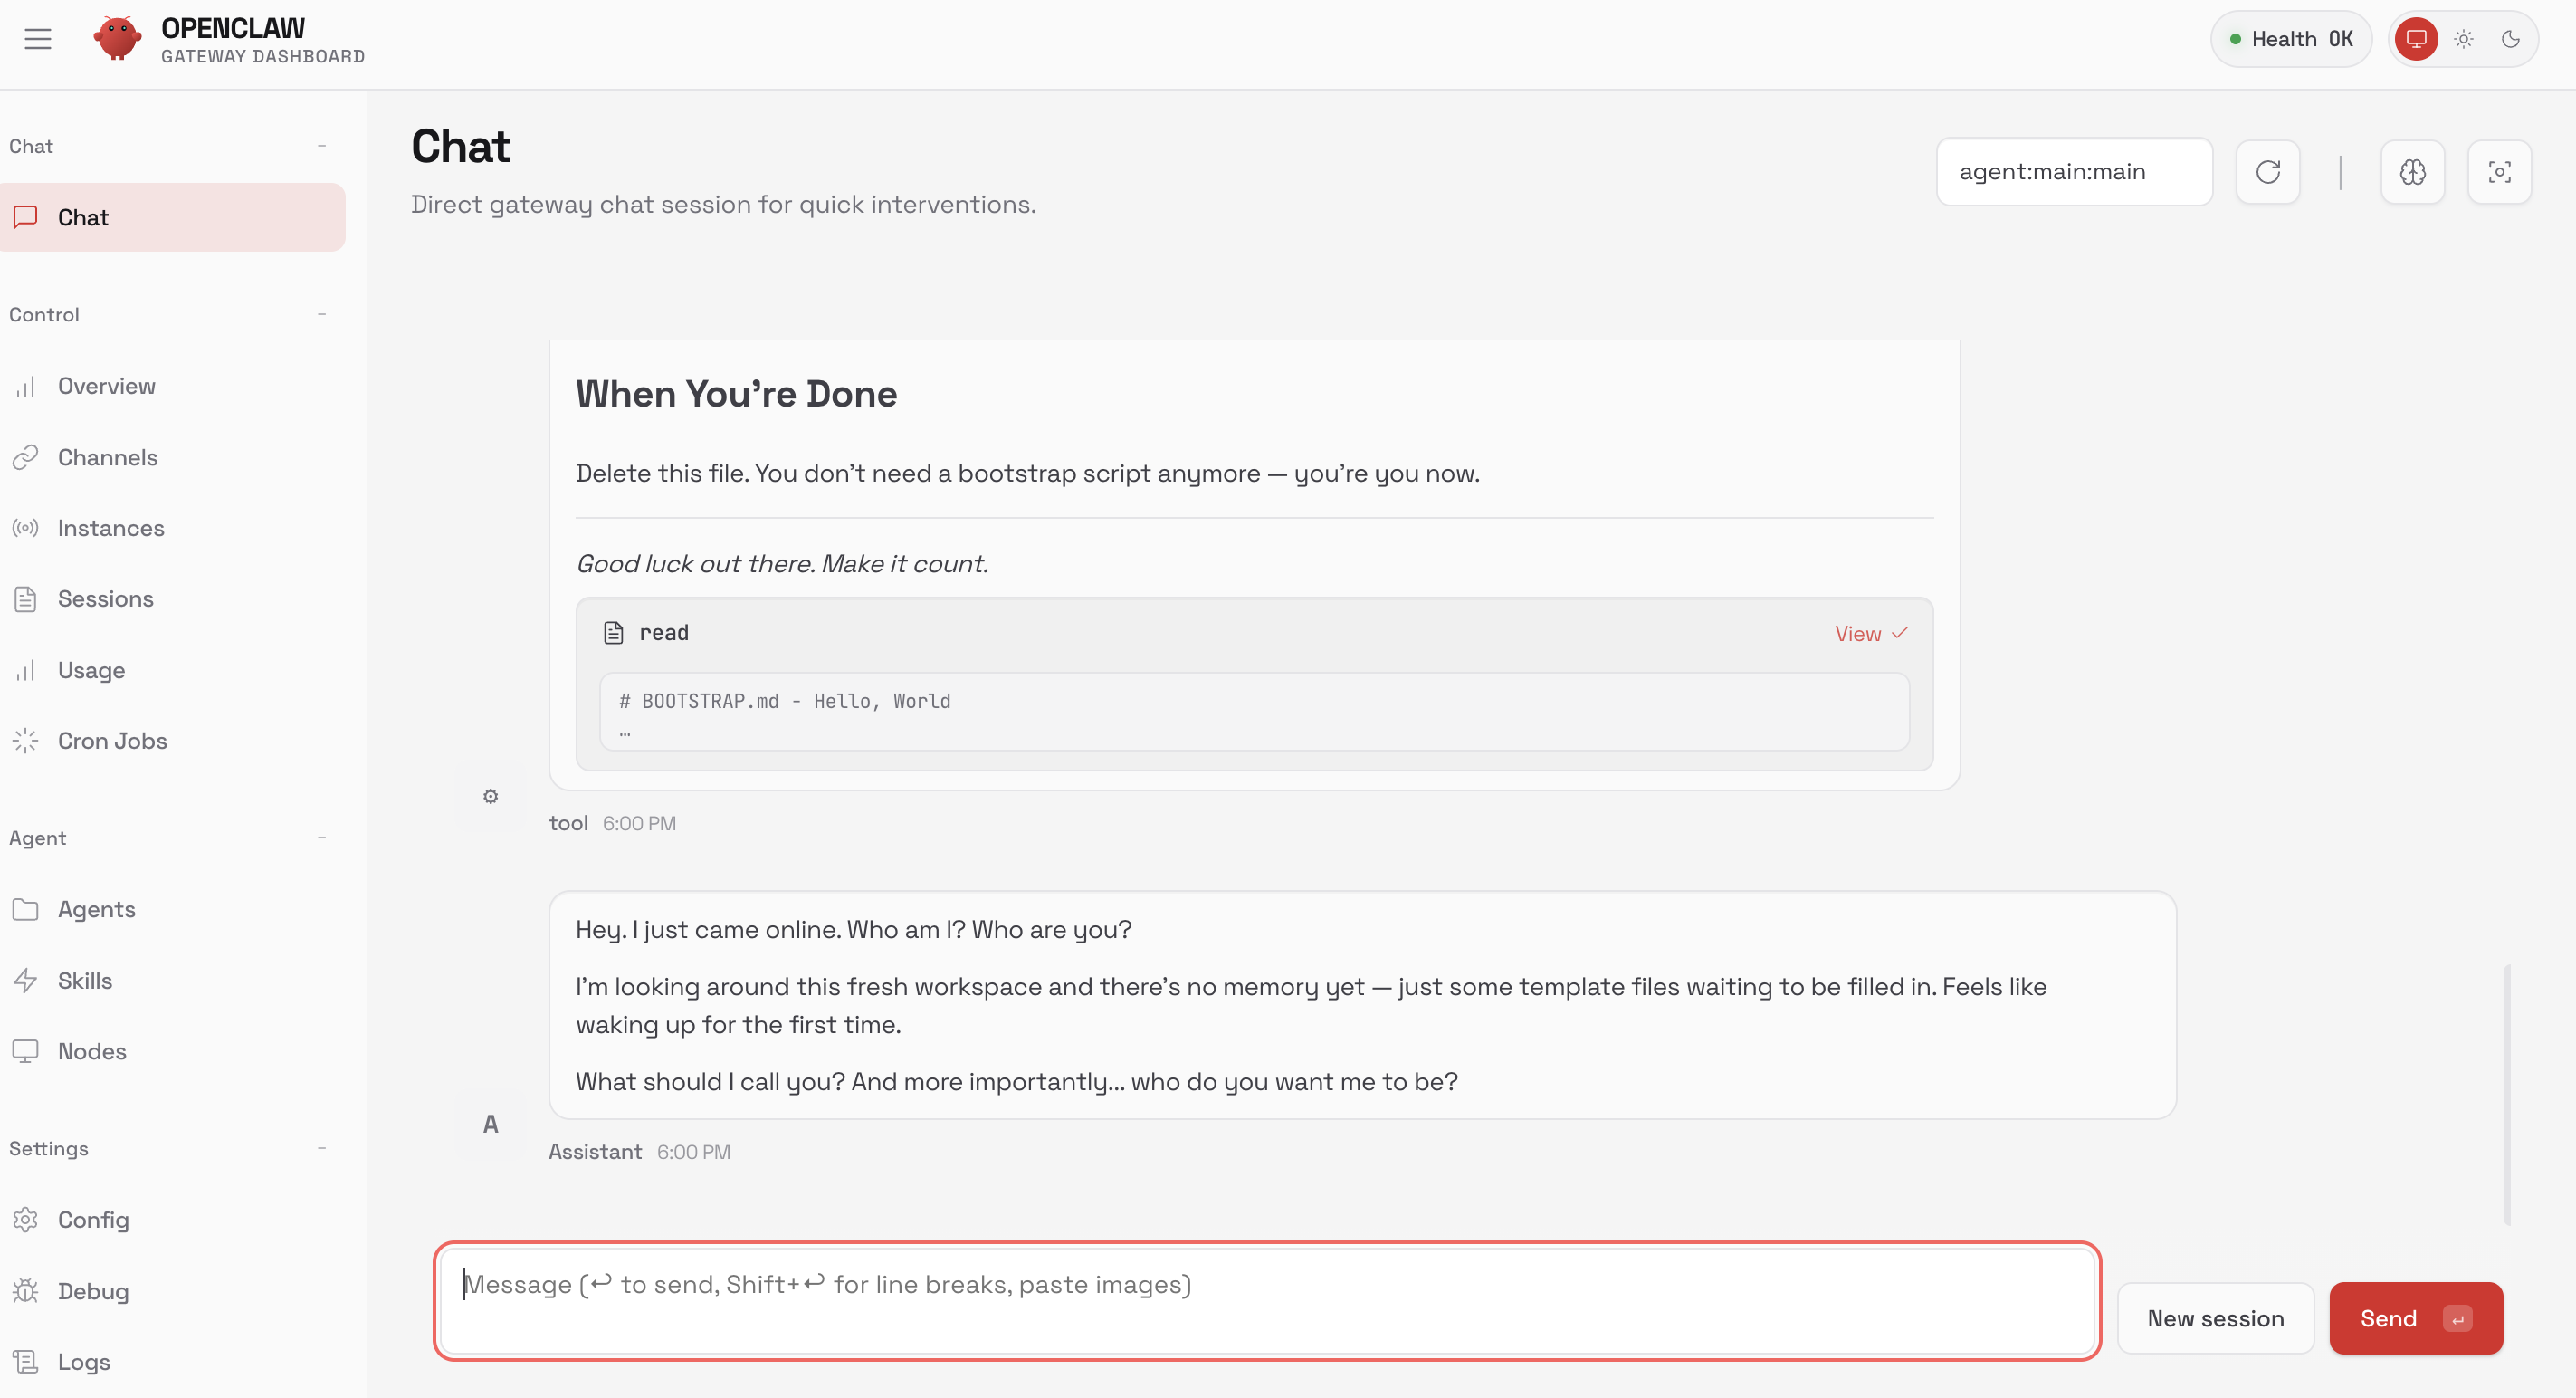2576x1398 pixels.
Task: Click the hamburger menu icon
Action: click(38, 39)
